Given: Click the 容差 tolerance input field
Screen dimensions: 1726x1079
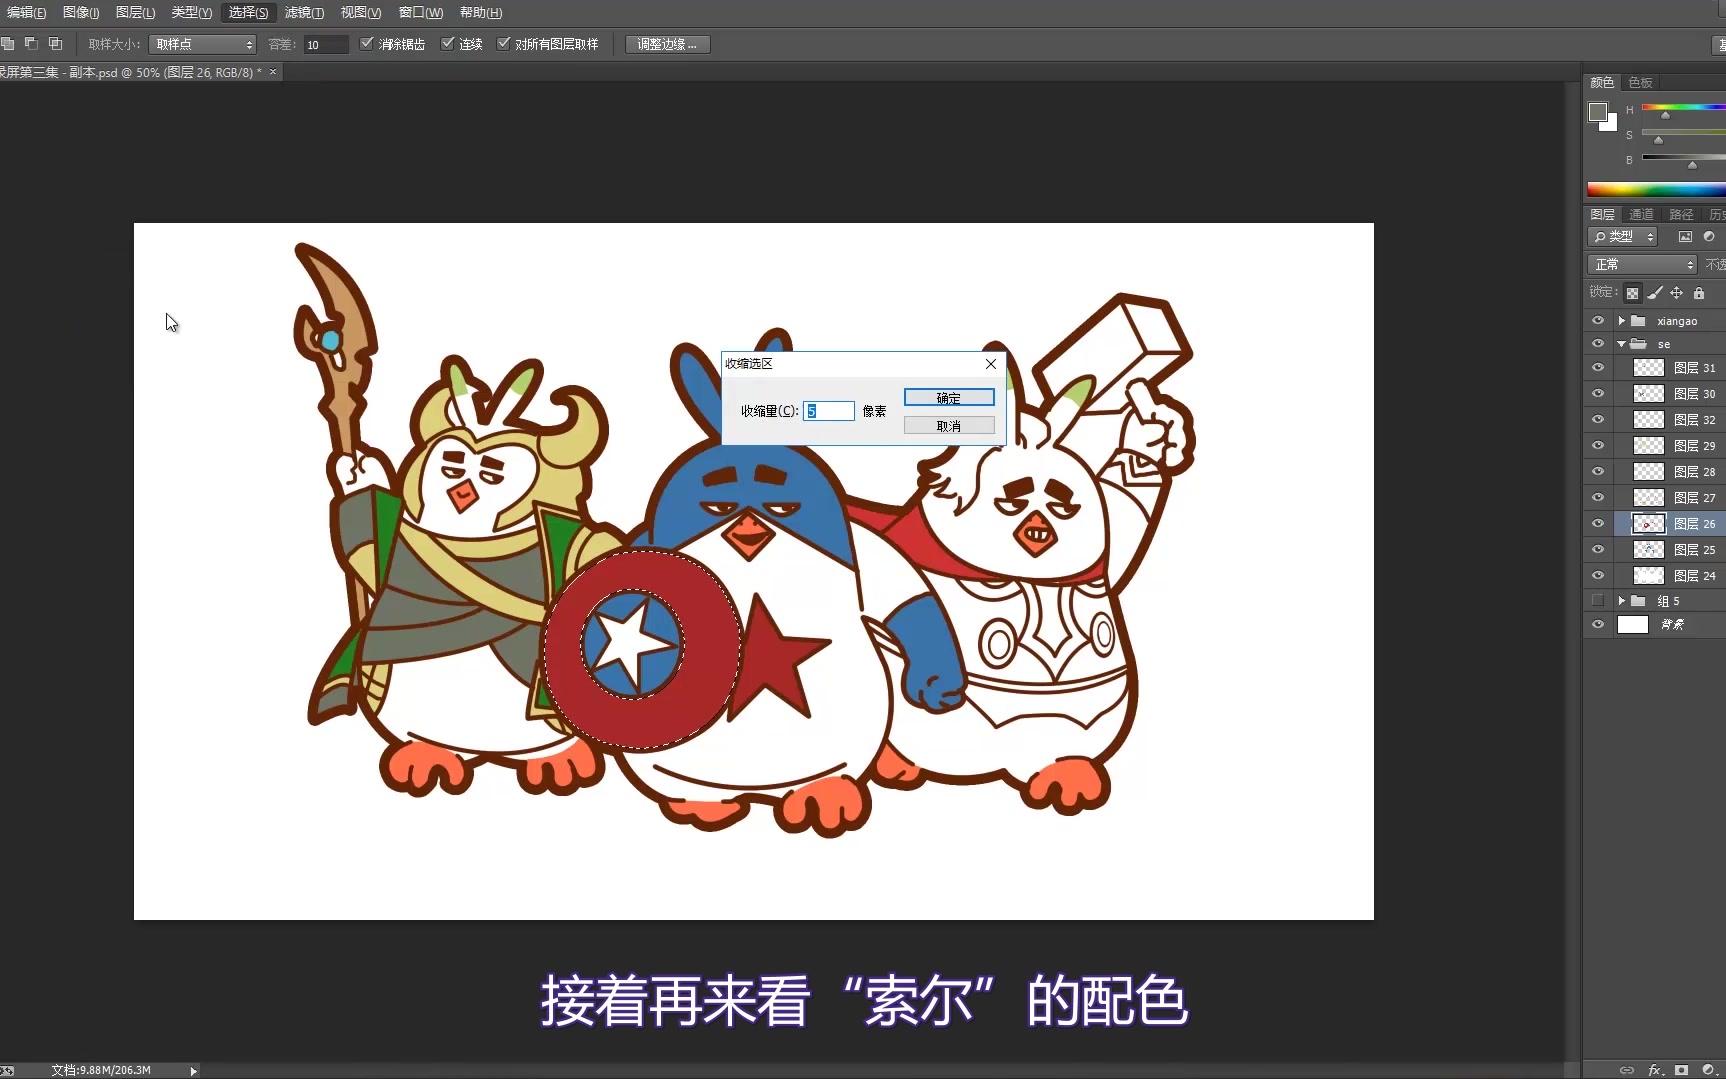Looking at the screenshot, I should coord(326,45).
